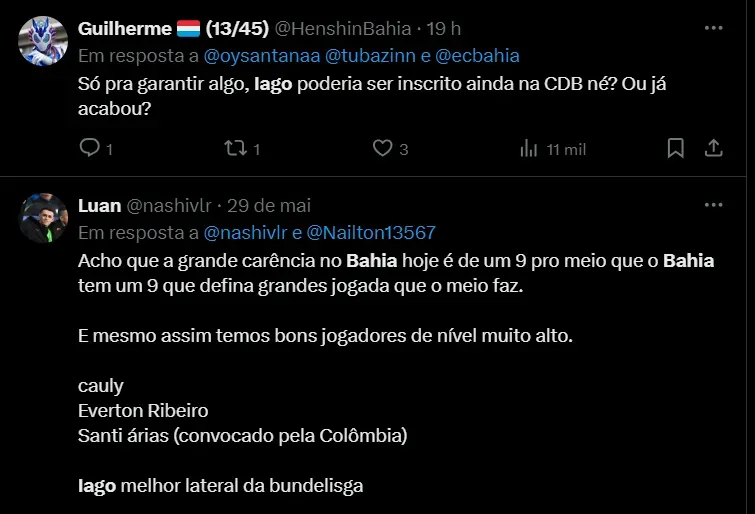
Task: Open Guilherme's profile picture
Action: click(x=43, y=39)
